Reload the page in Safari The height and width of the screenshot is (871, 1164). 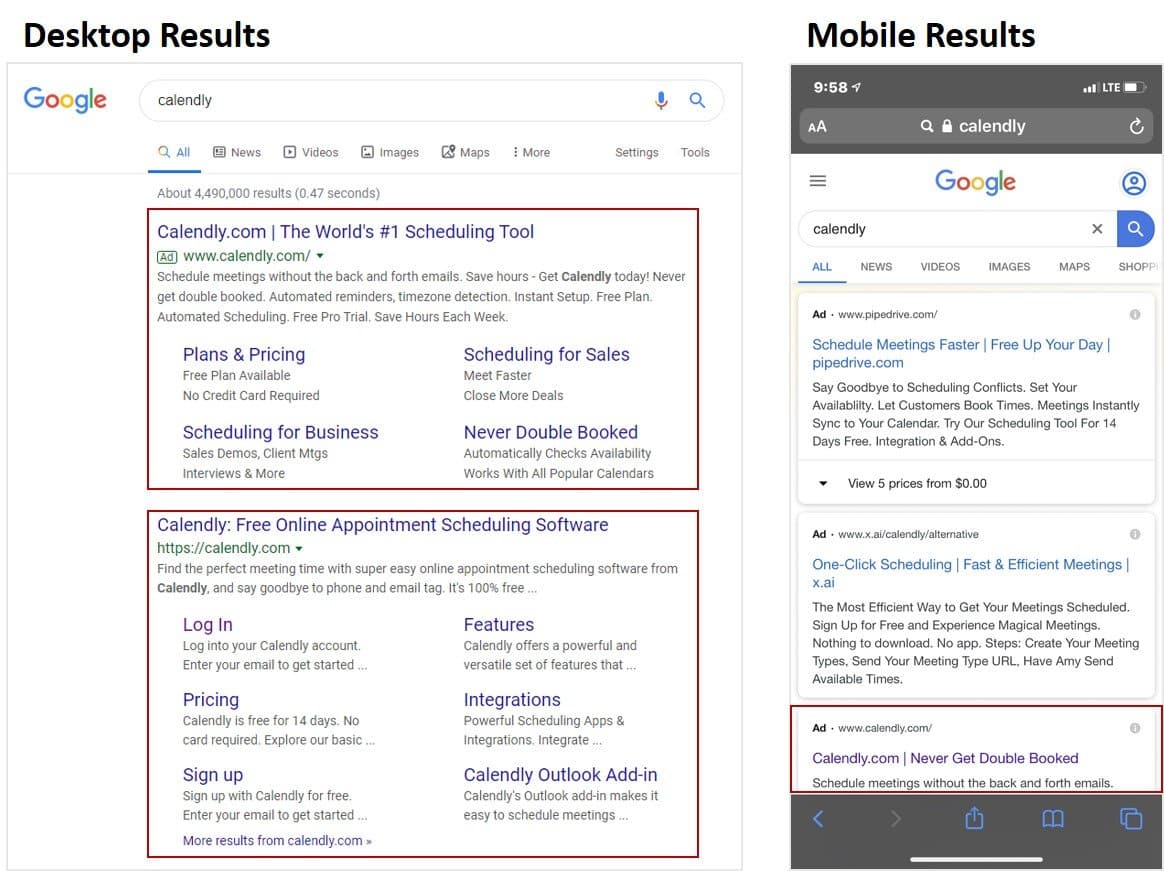[1136, 126]
